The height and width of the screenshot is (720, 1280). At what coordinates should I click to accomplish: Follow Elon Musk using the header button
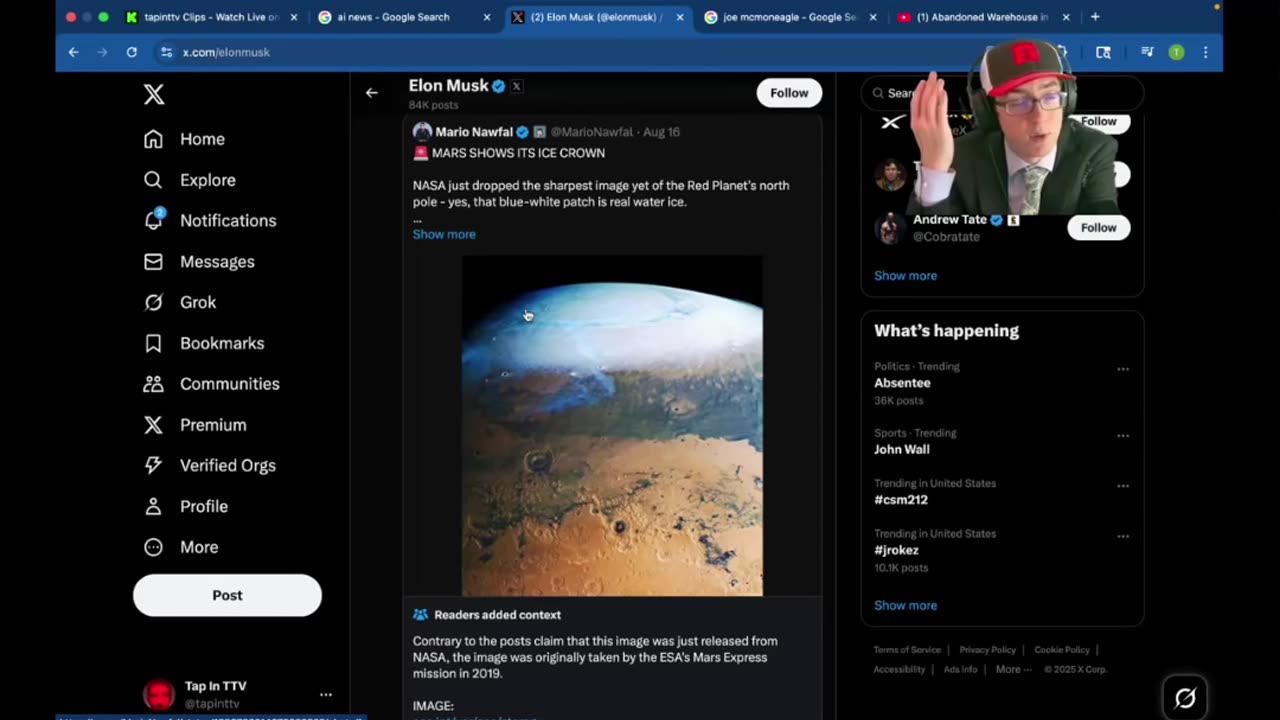789,93
